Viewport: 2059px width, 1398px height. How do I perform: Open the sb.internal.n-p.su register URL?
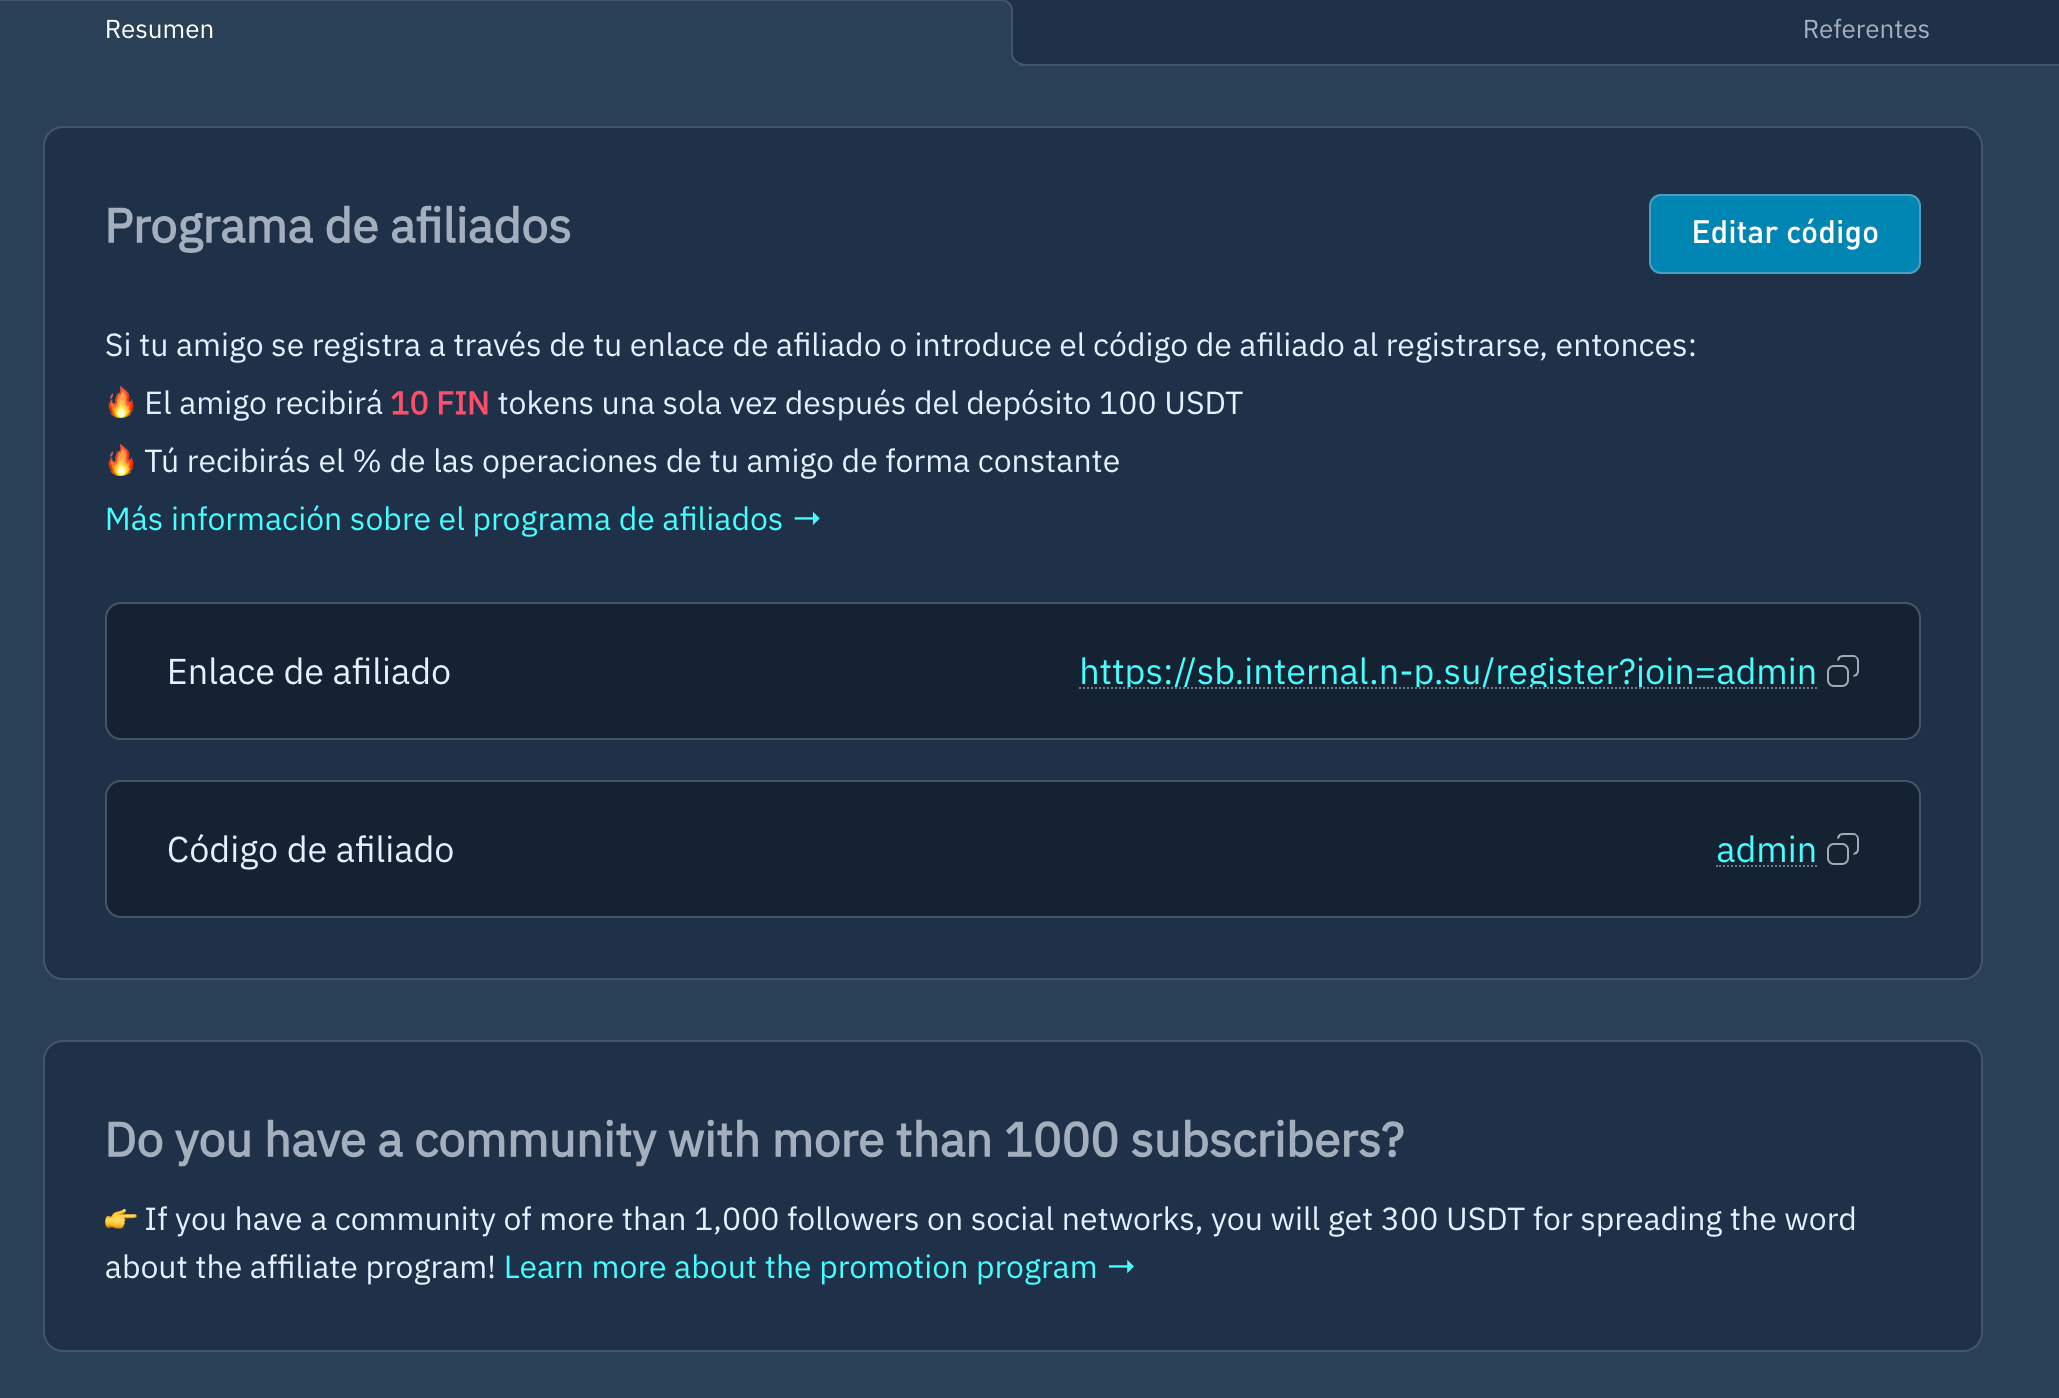pos(1447,672)
